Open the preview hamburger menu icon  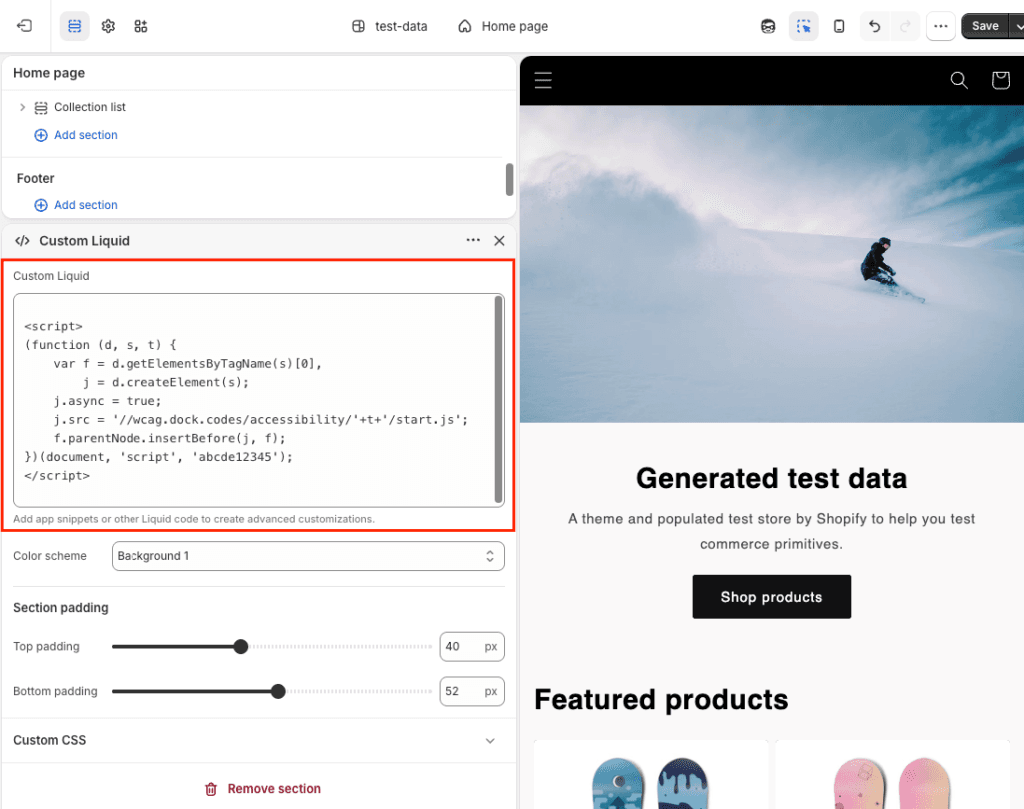coord(543,81)
